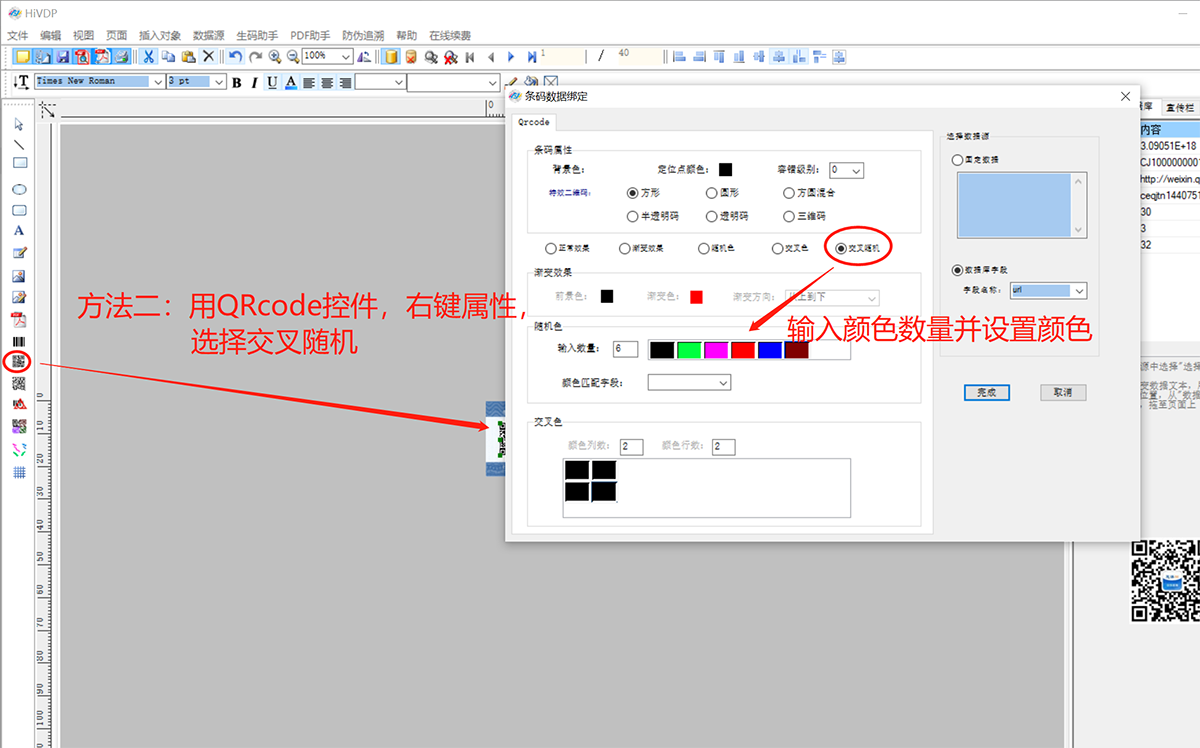1200x748 pixels.
Task: Select the ellipse shape tool
Action: pos(19,189)
